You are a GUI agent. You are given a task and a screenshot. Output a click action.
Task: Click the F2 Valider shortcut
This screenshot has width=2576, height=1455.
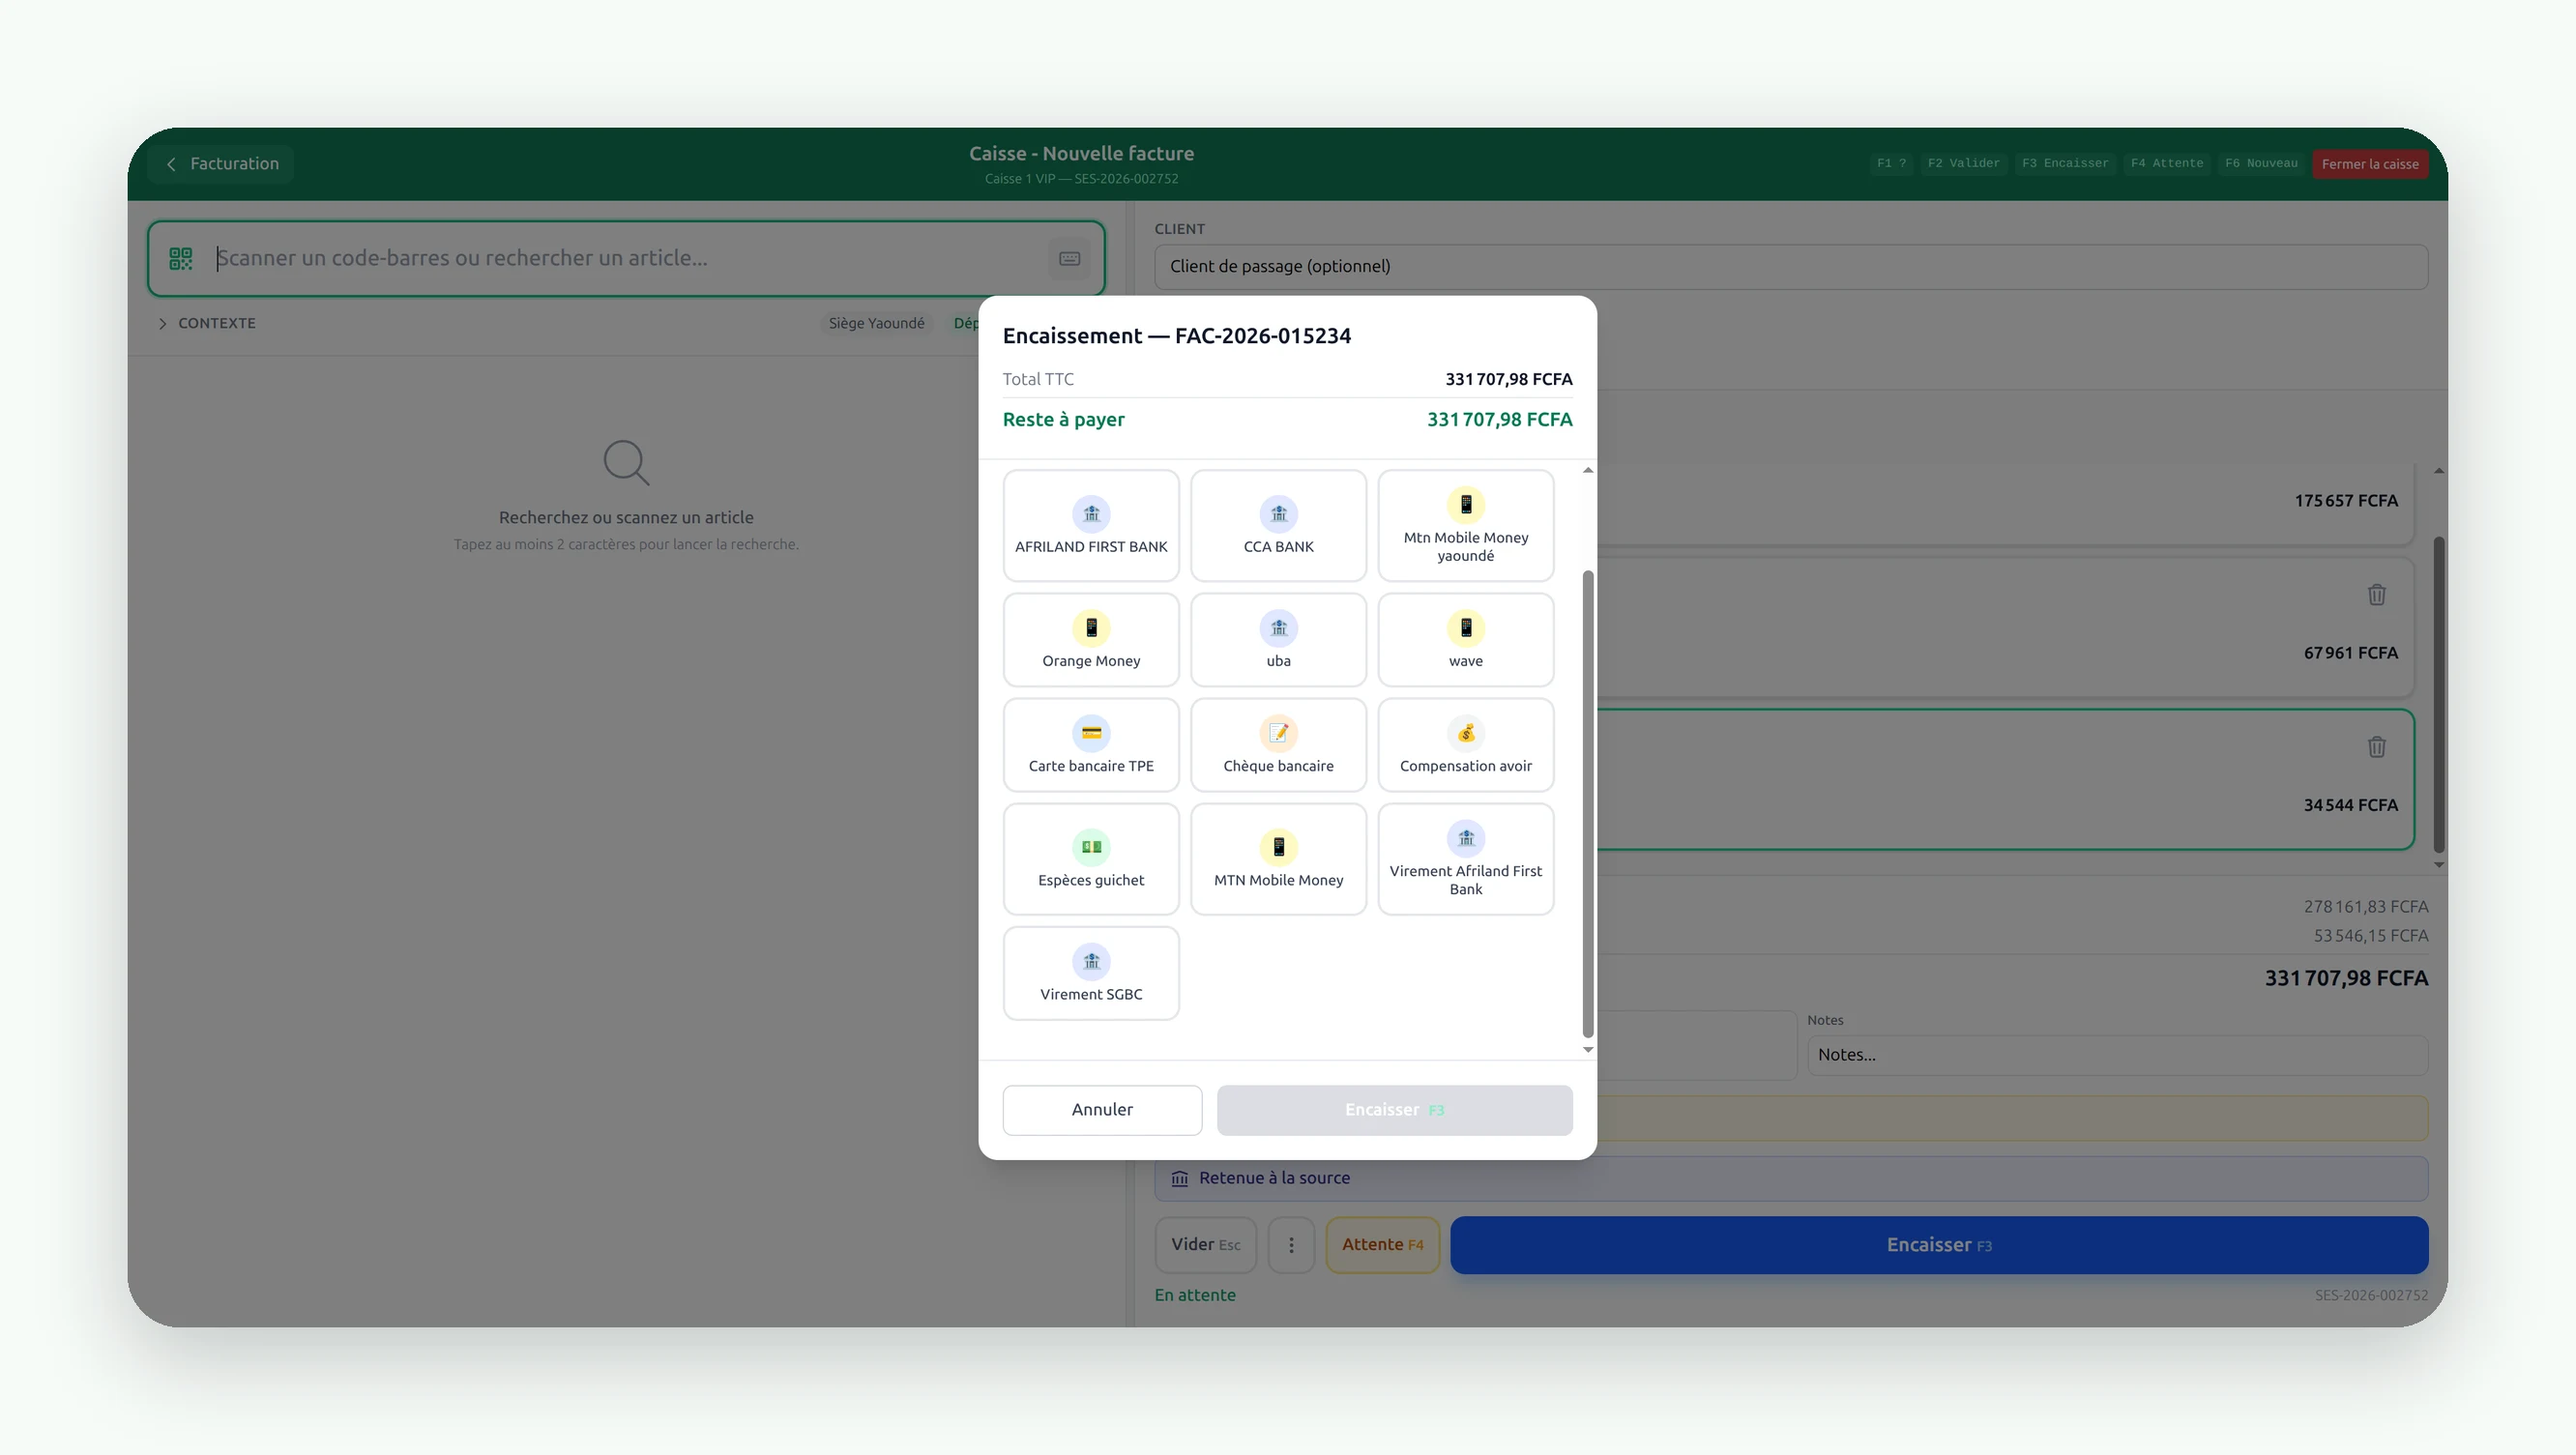1963,163
